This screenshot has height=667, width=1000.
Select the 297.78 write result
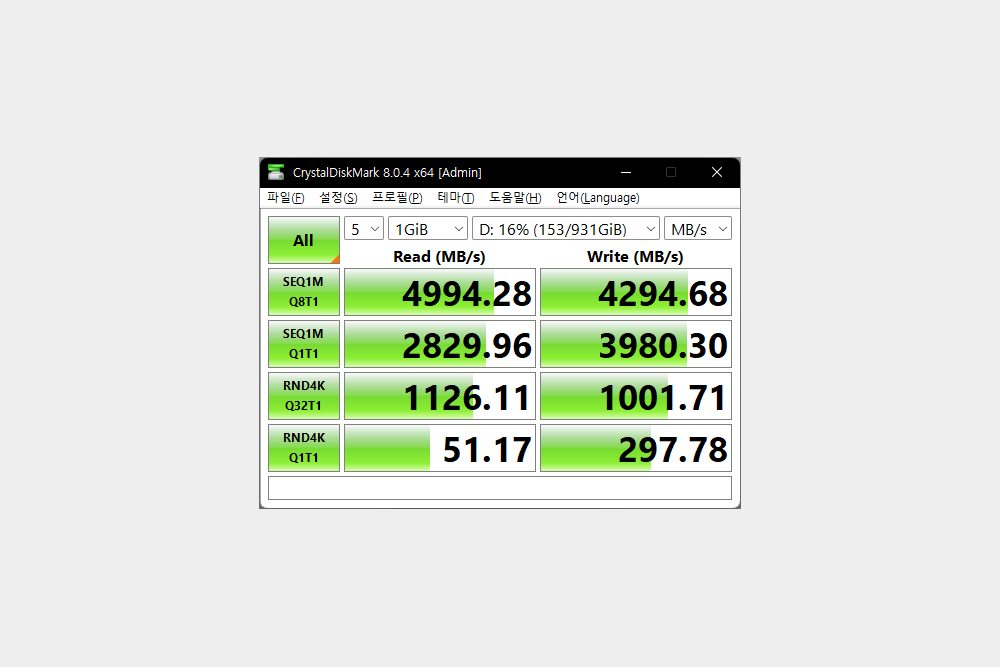coord(636,448)
